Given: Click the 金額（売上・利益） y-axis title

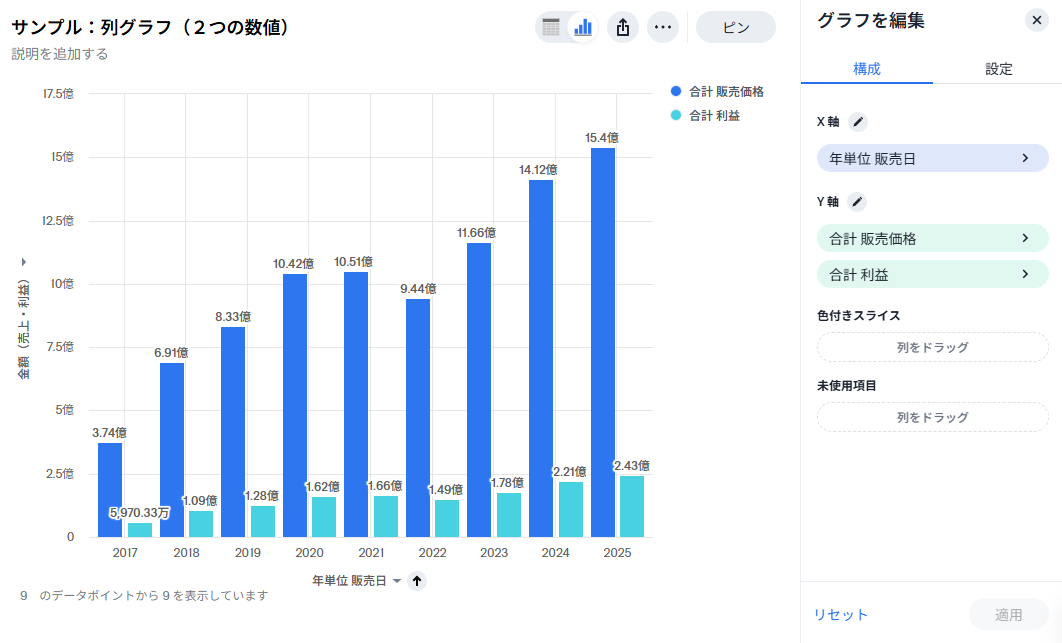Looking at the screenshot, I should [24, 329].
